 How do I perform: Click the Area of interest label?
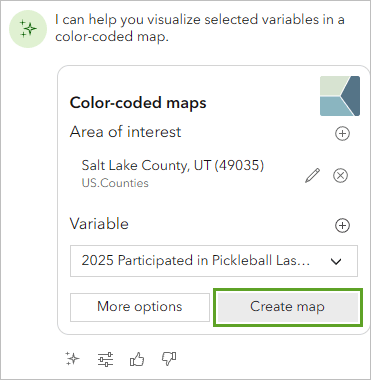tap(125, 132)
